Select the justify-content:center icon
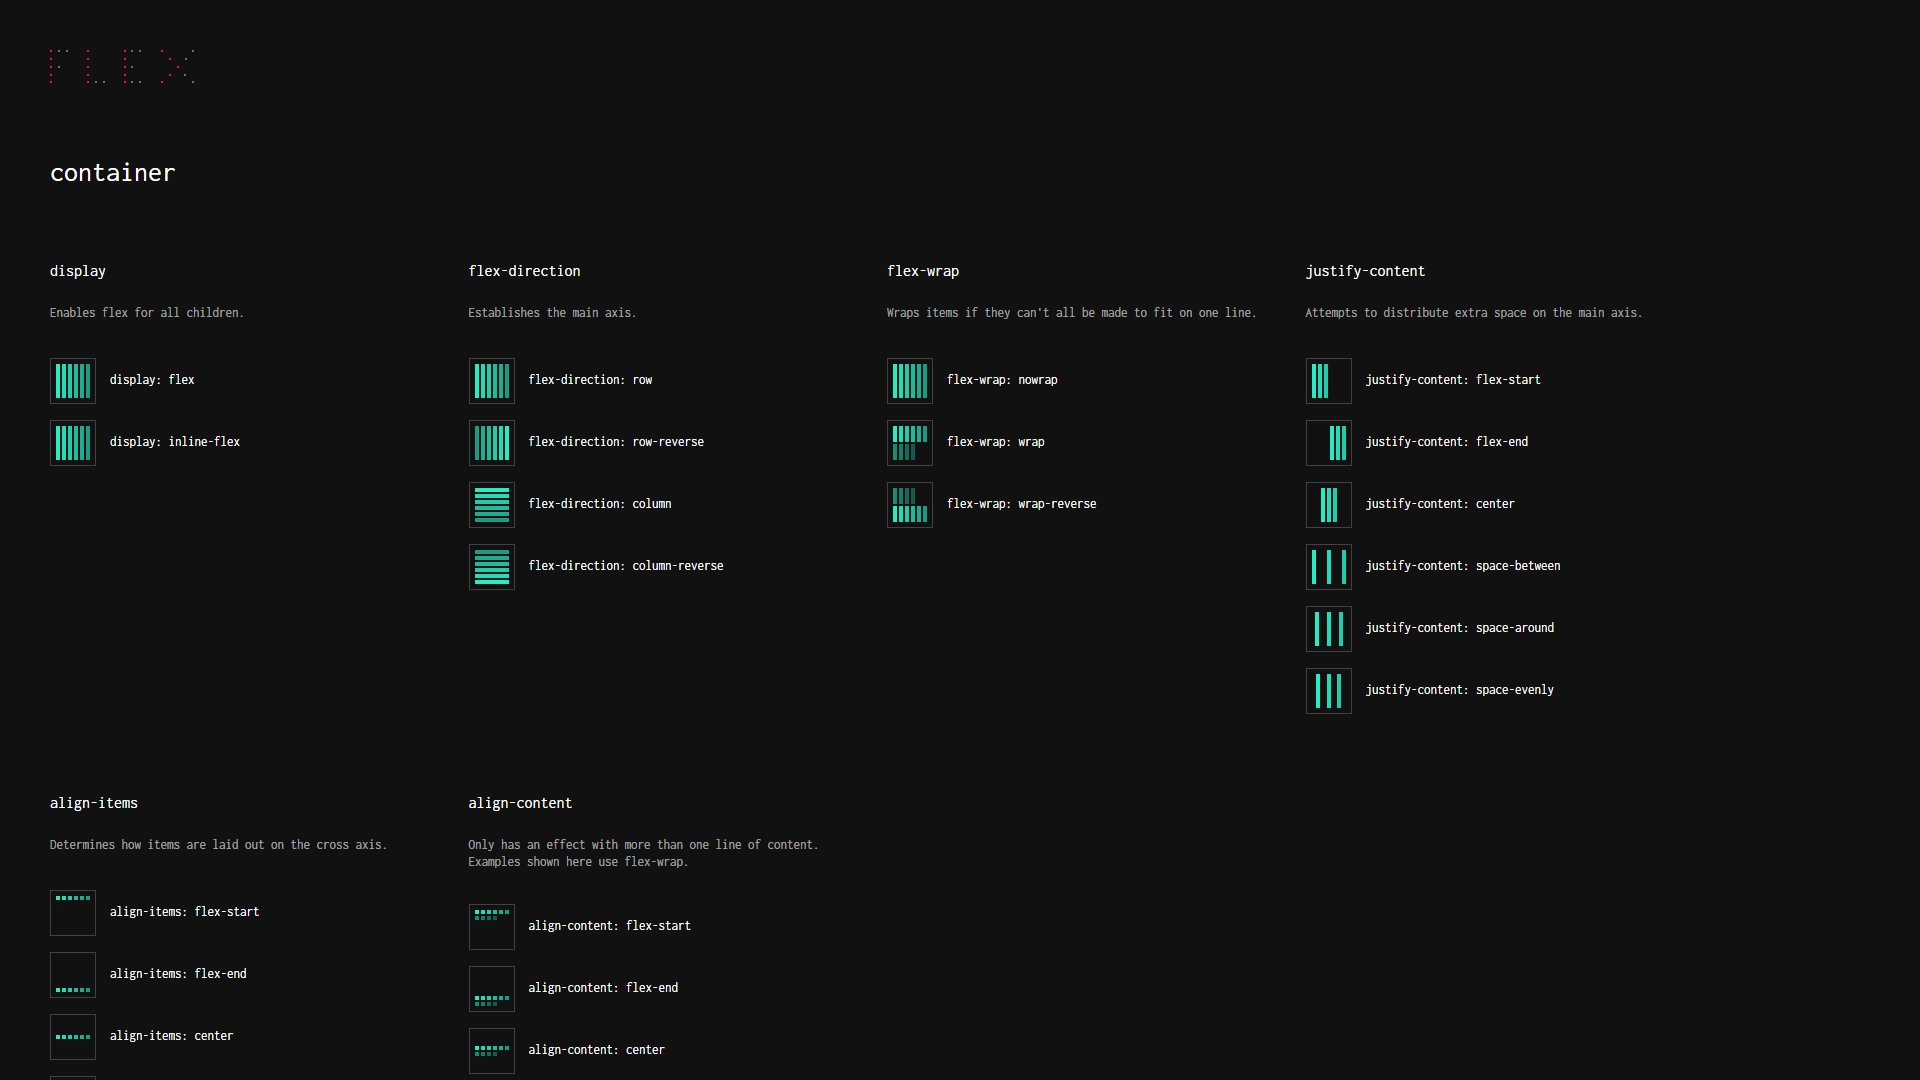 1329,504
